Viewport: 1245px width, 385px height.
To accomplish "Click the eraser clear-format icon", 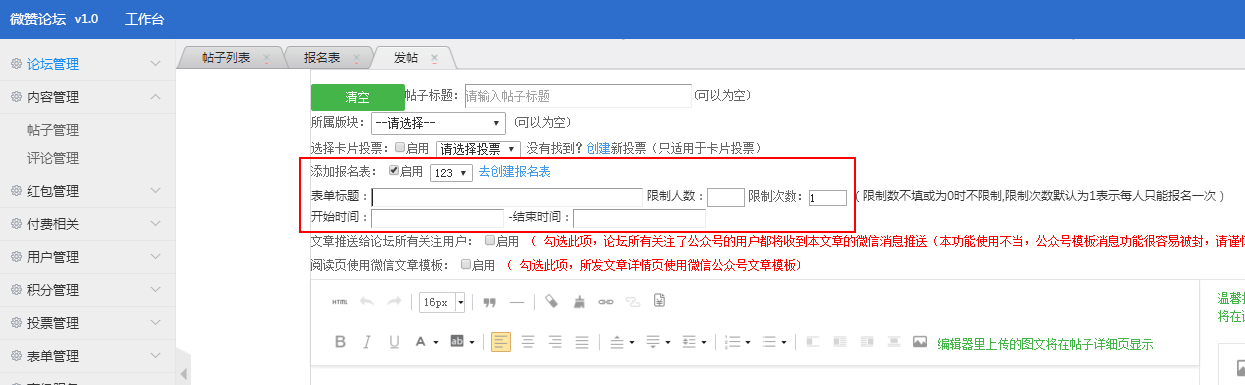I will 551,301.
